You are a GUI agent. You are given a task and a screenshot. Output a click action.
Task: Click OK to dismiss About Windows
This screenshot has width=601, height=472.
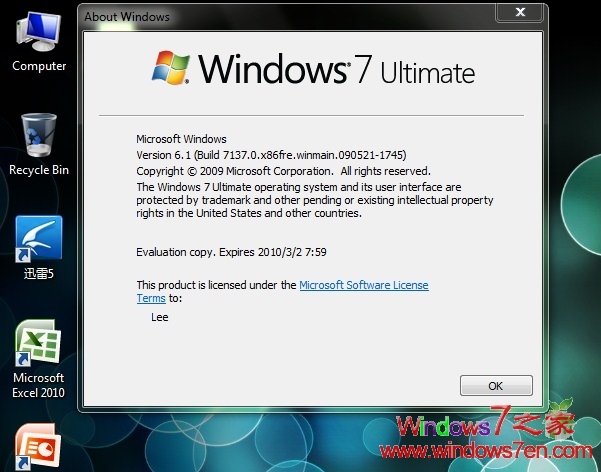tap(496, 385)
